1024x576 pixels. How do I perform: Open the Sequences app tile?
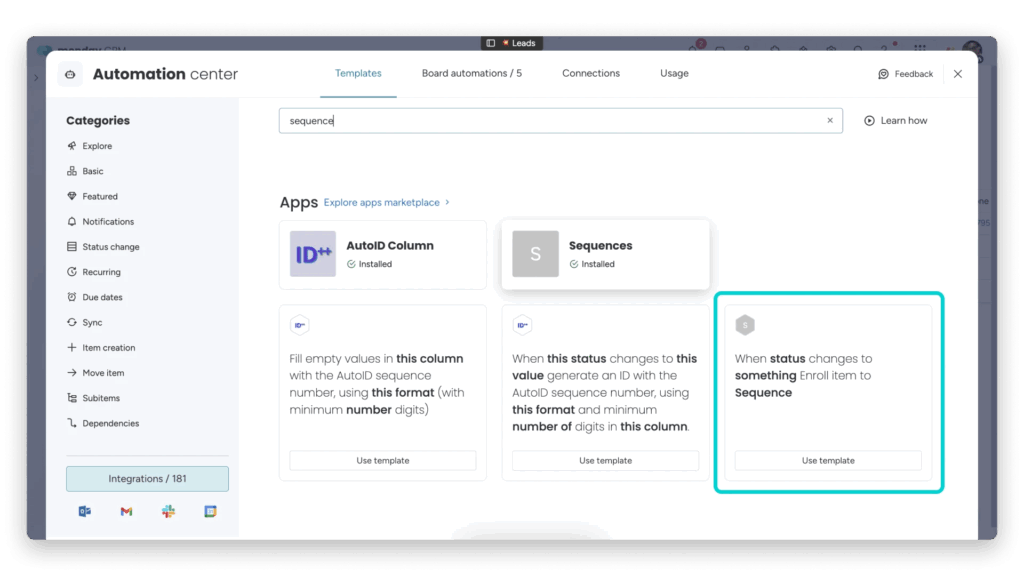[x=605, y=254]
